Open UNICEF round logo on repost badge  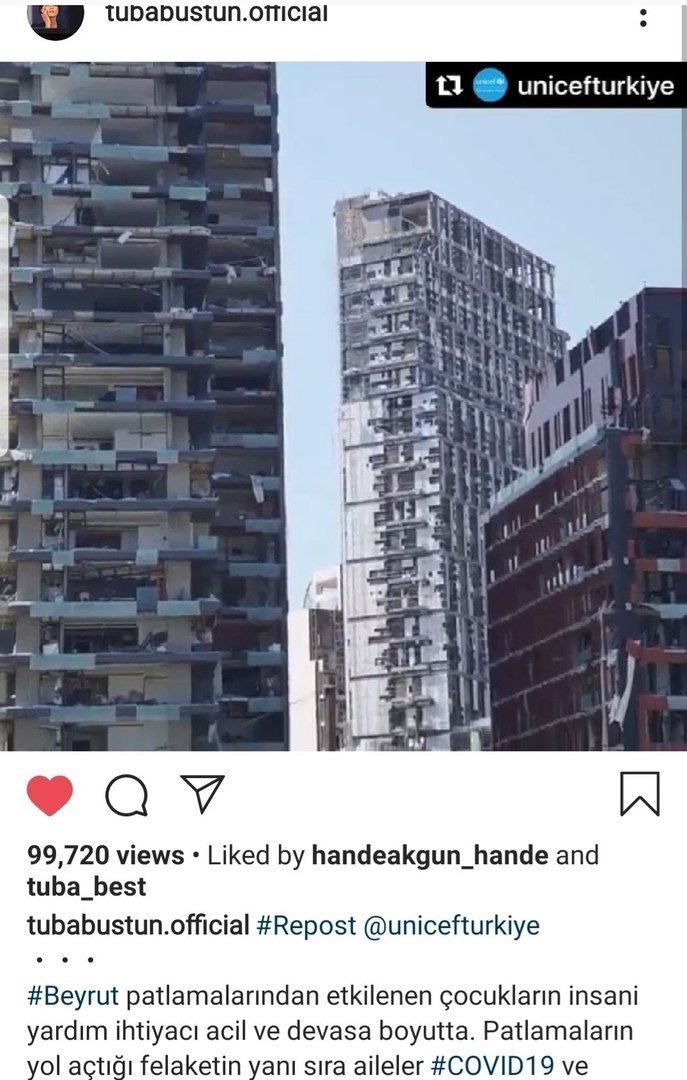click(x=491, y=85)
